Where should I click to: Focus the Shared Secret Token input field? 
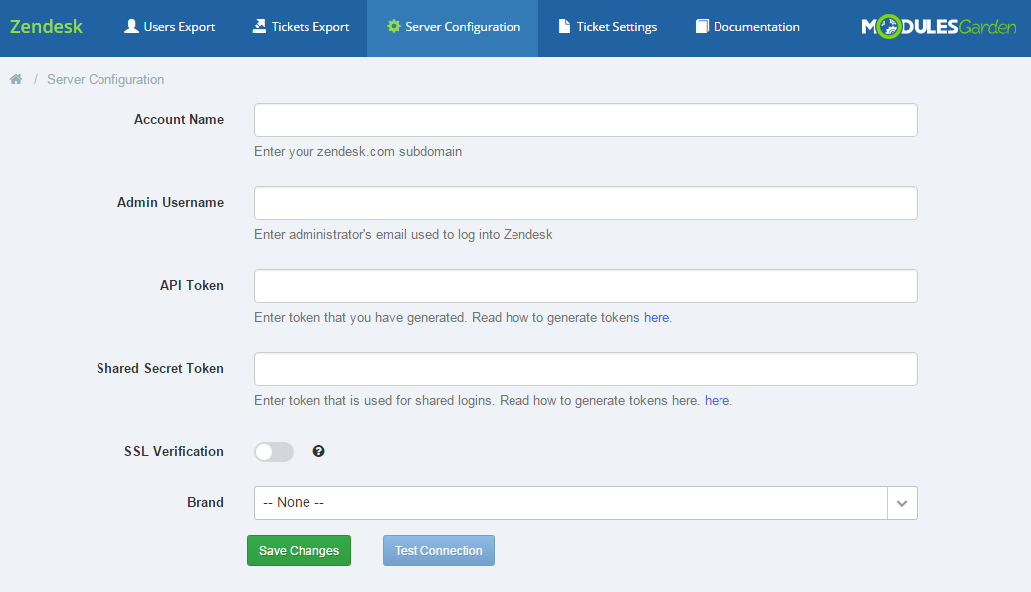coord(586,369)
